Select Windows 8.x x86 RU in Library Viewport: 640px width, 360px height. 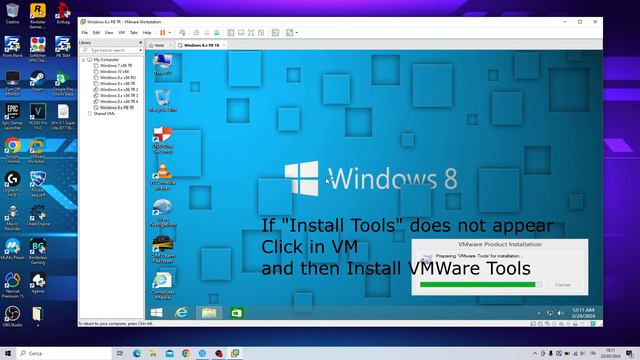coord(118,78)
